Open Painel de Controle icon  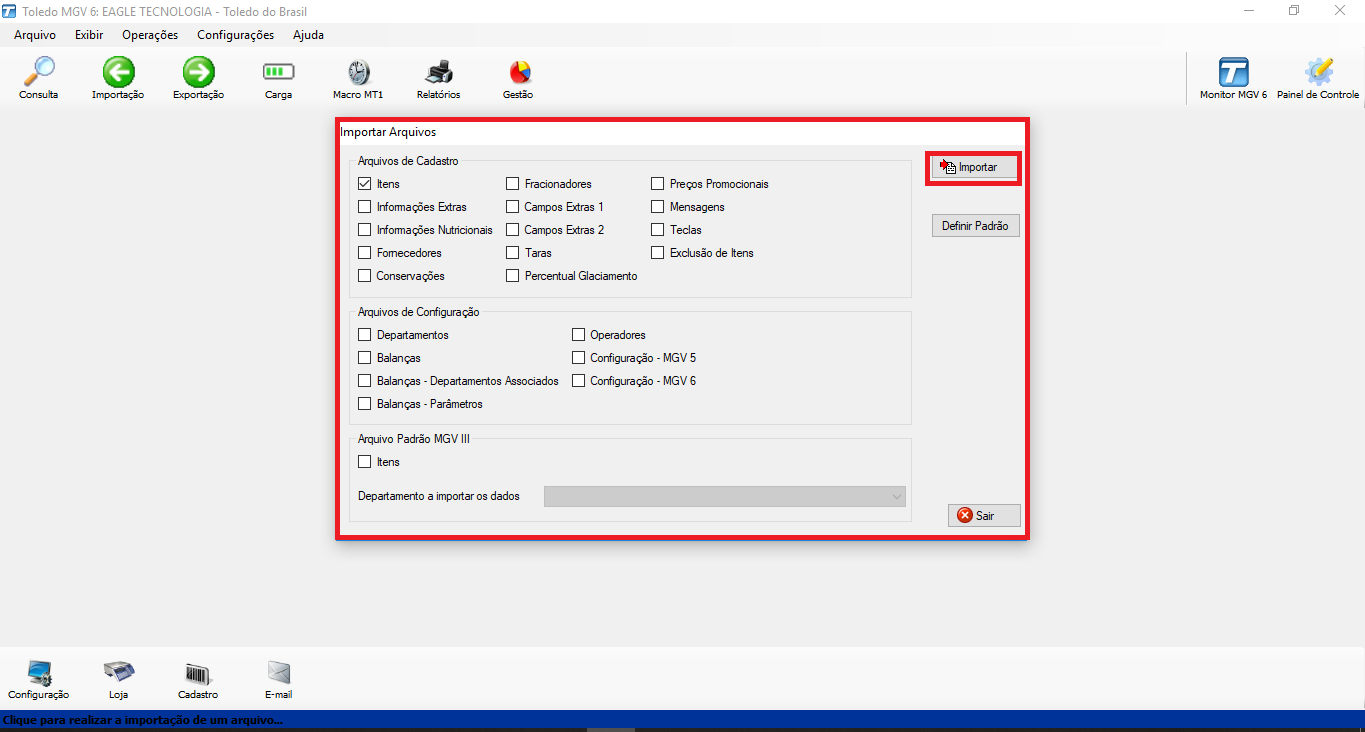coord(1318,72)
